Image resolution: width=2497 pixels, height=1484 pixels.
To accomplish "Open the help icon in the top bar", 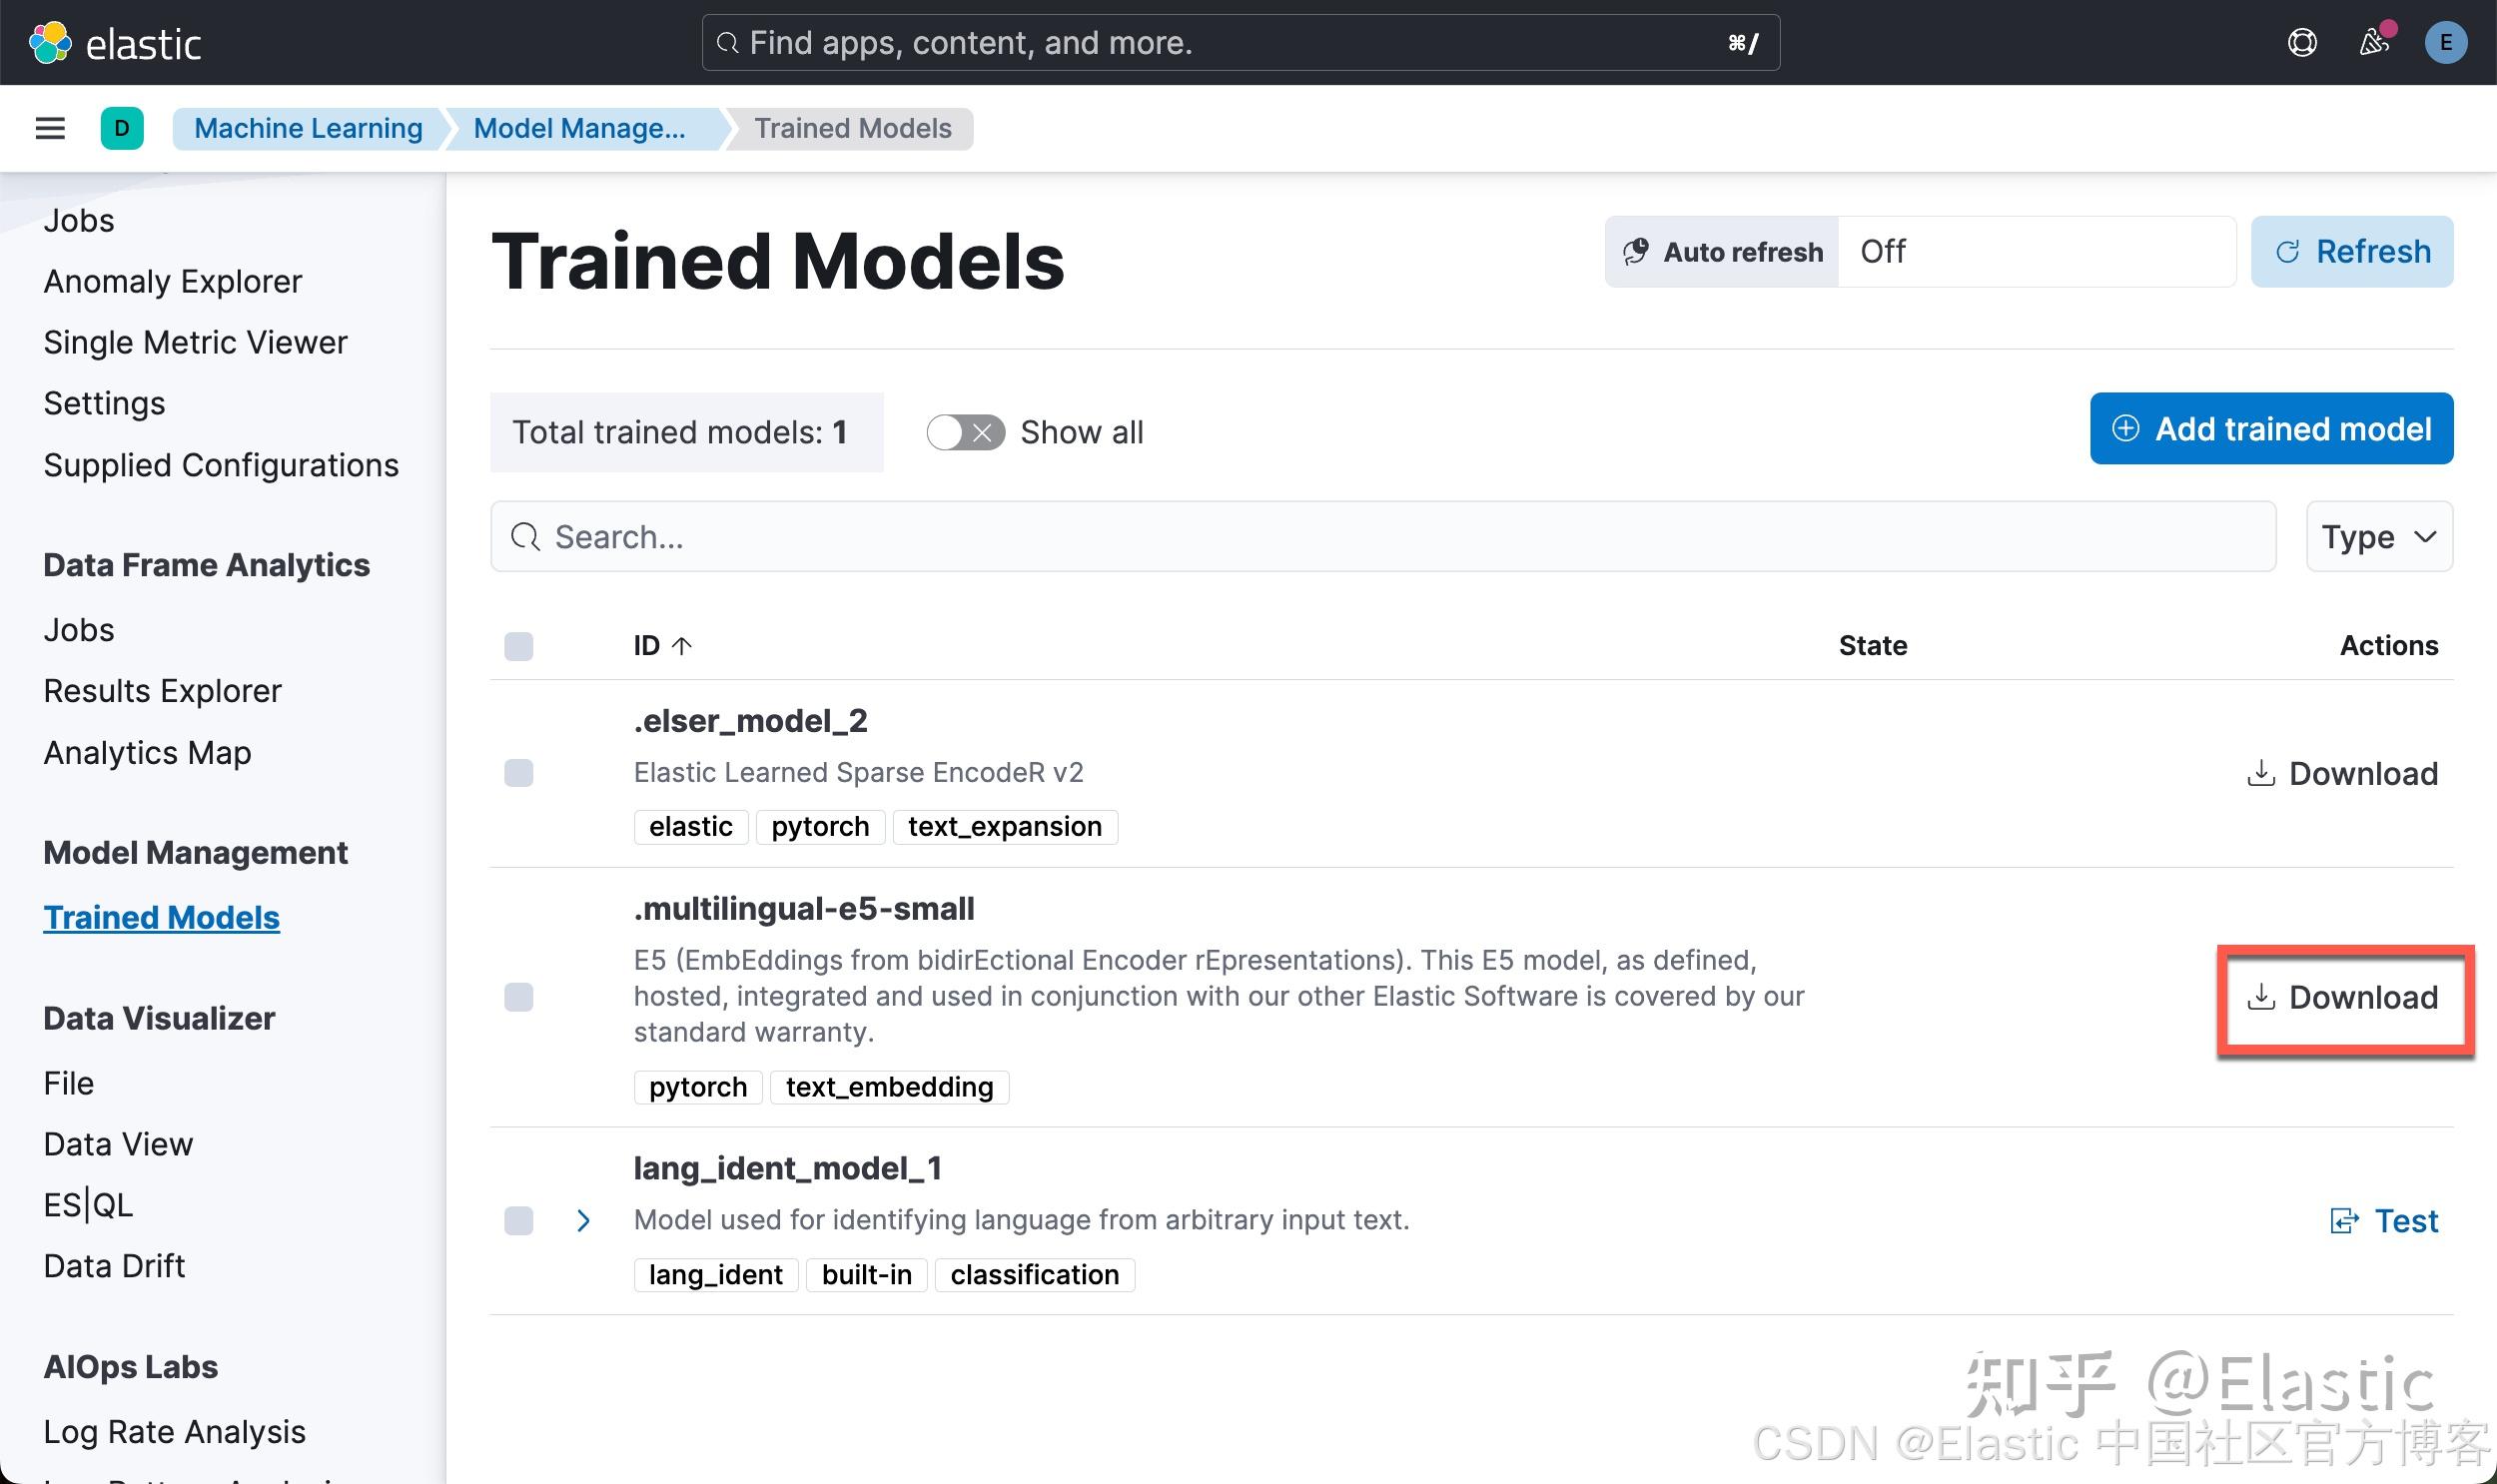I will [2302, 42].
